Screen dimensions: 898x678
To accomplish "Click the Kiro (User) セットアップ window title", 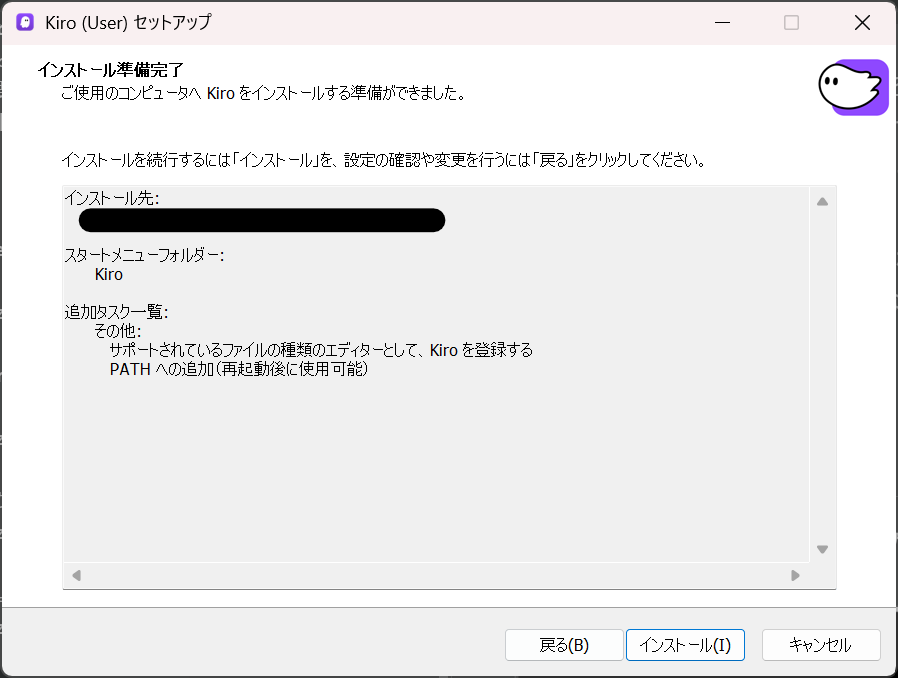I will tap(128, 22).
